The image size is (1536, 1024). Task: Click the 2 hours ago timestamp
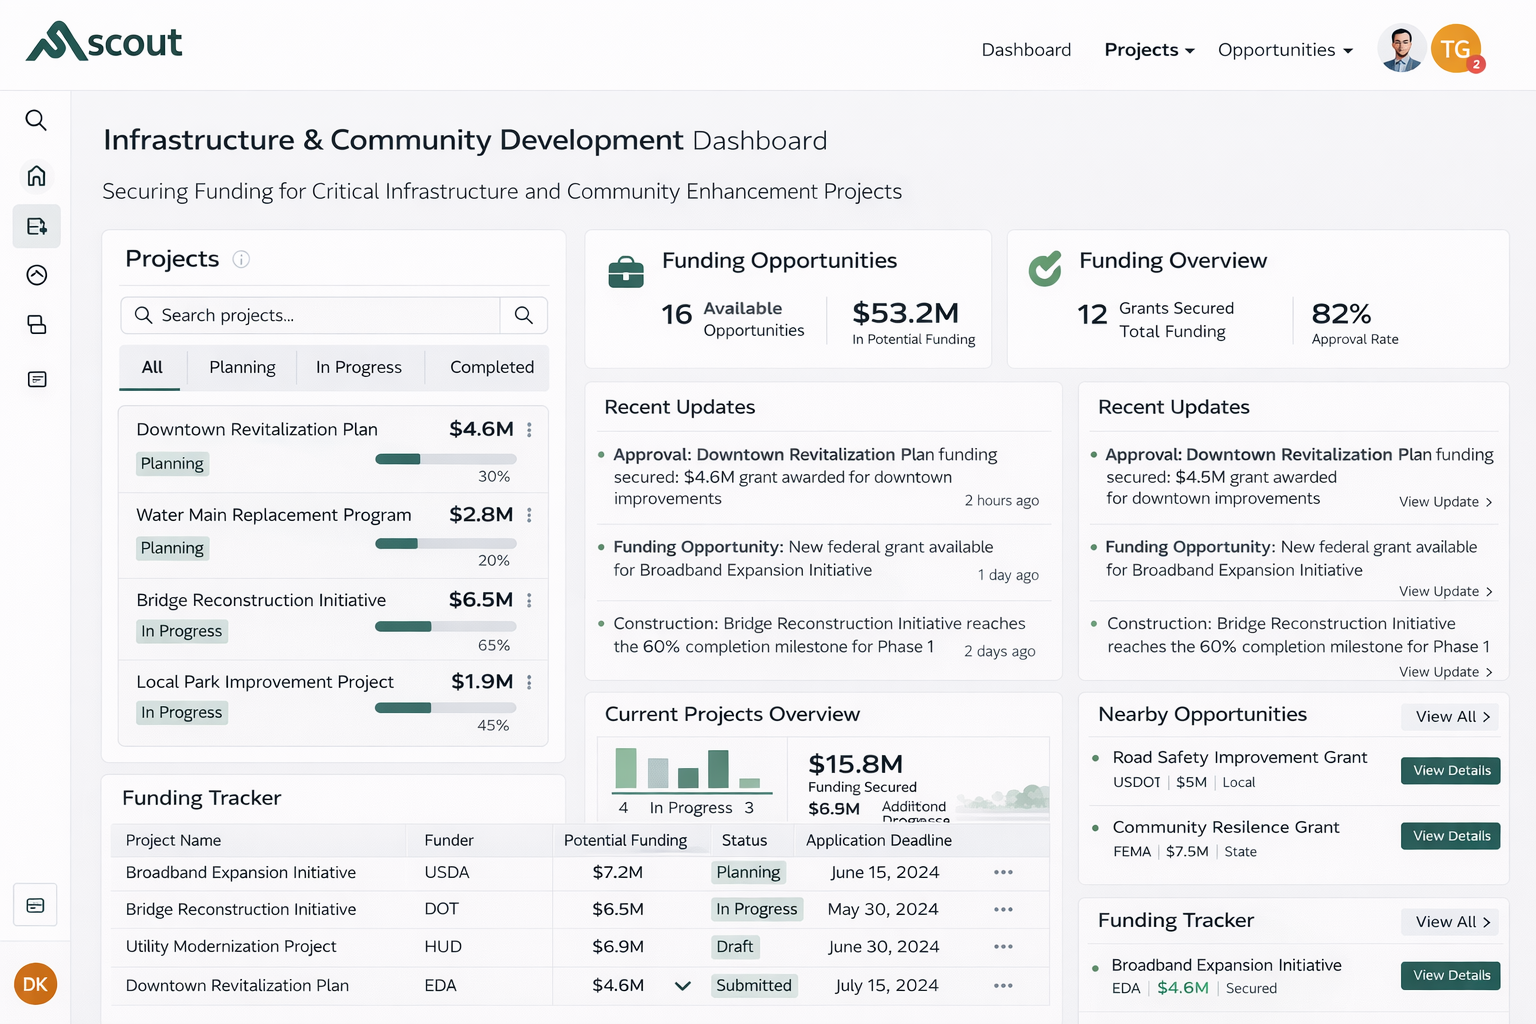pos(1002,500)
